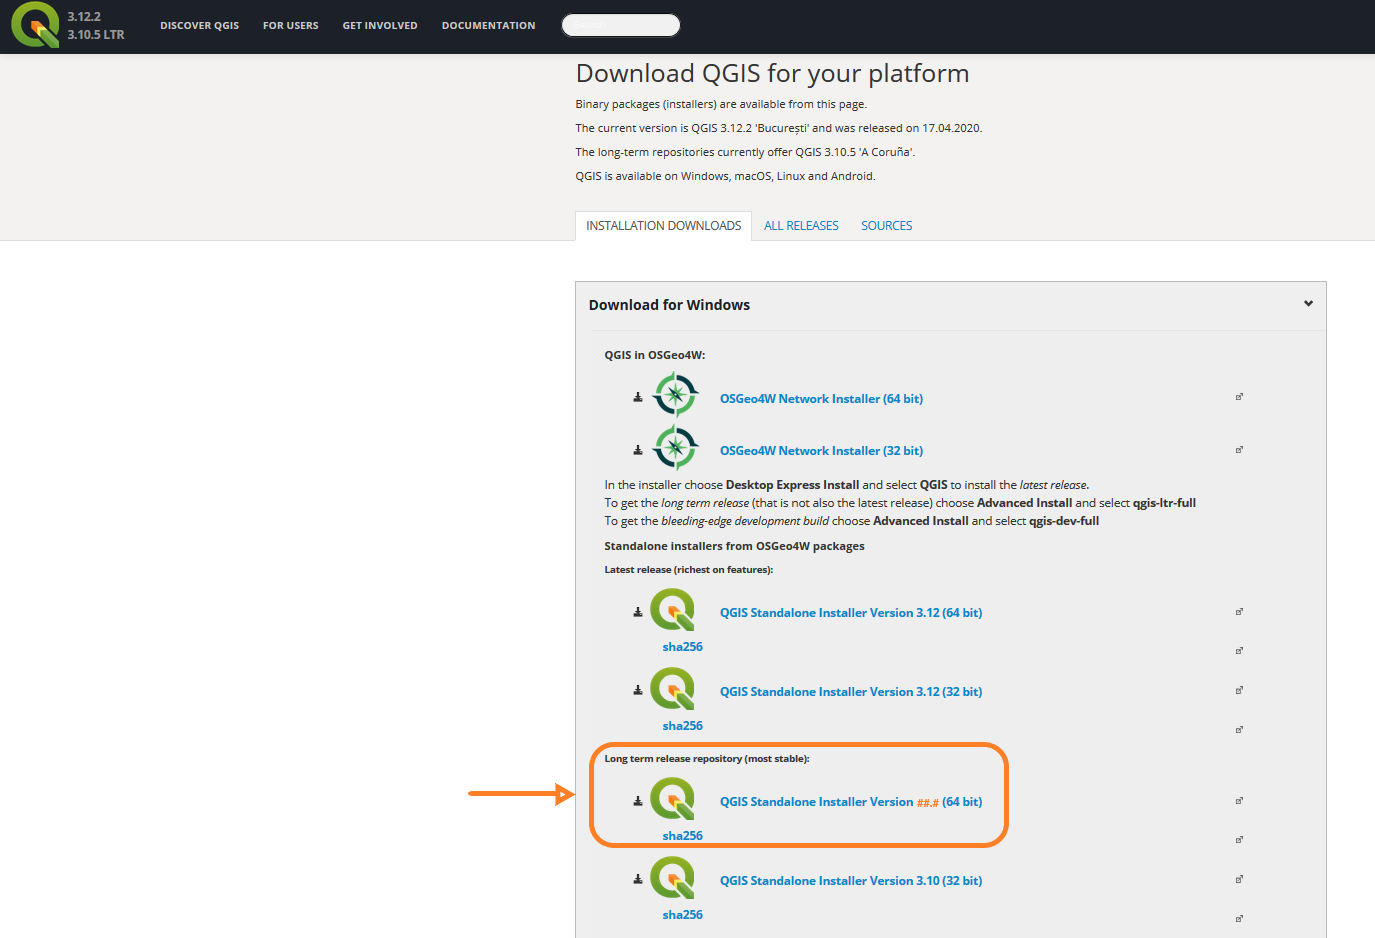Collapse the Download for Windows section
1375x938 pixels.
[x=1308, y=304]
